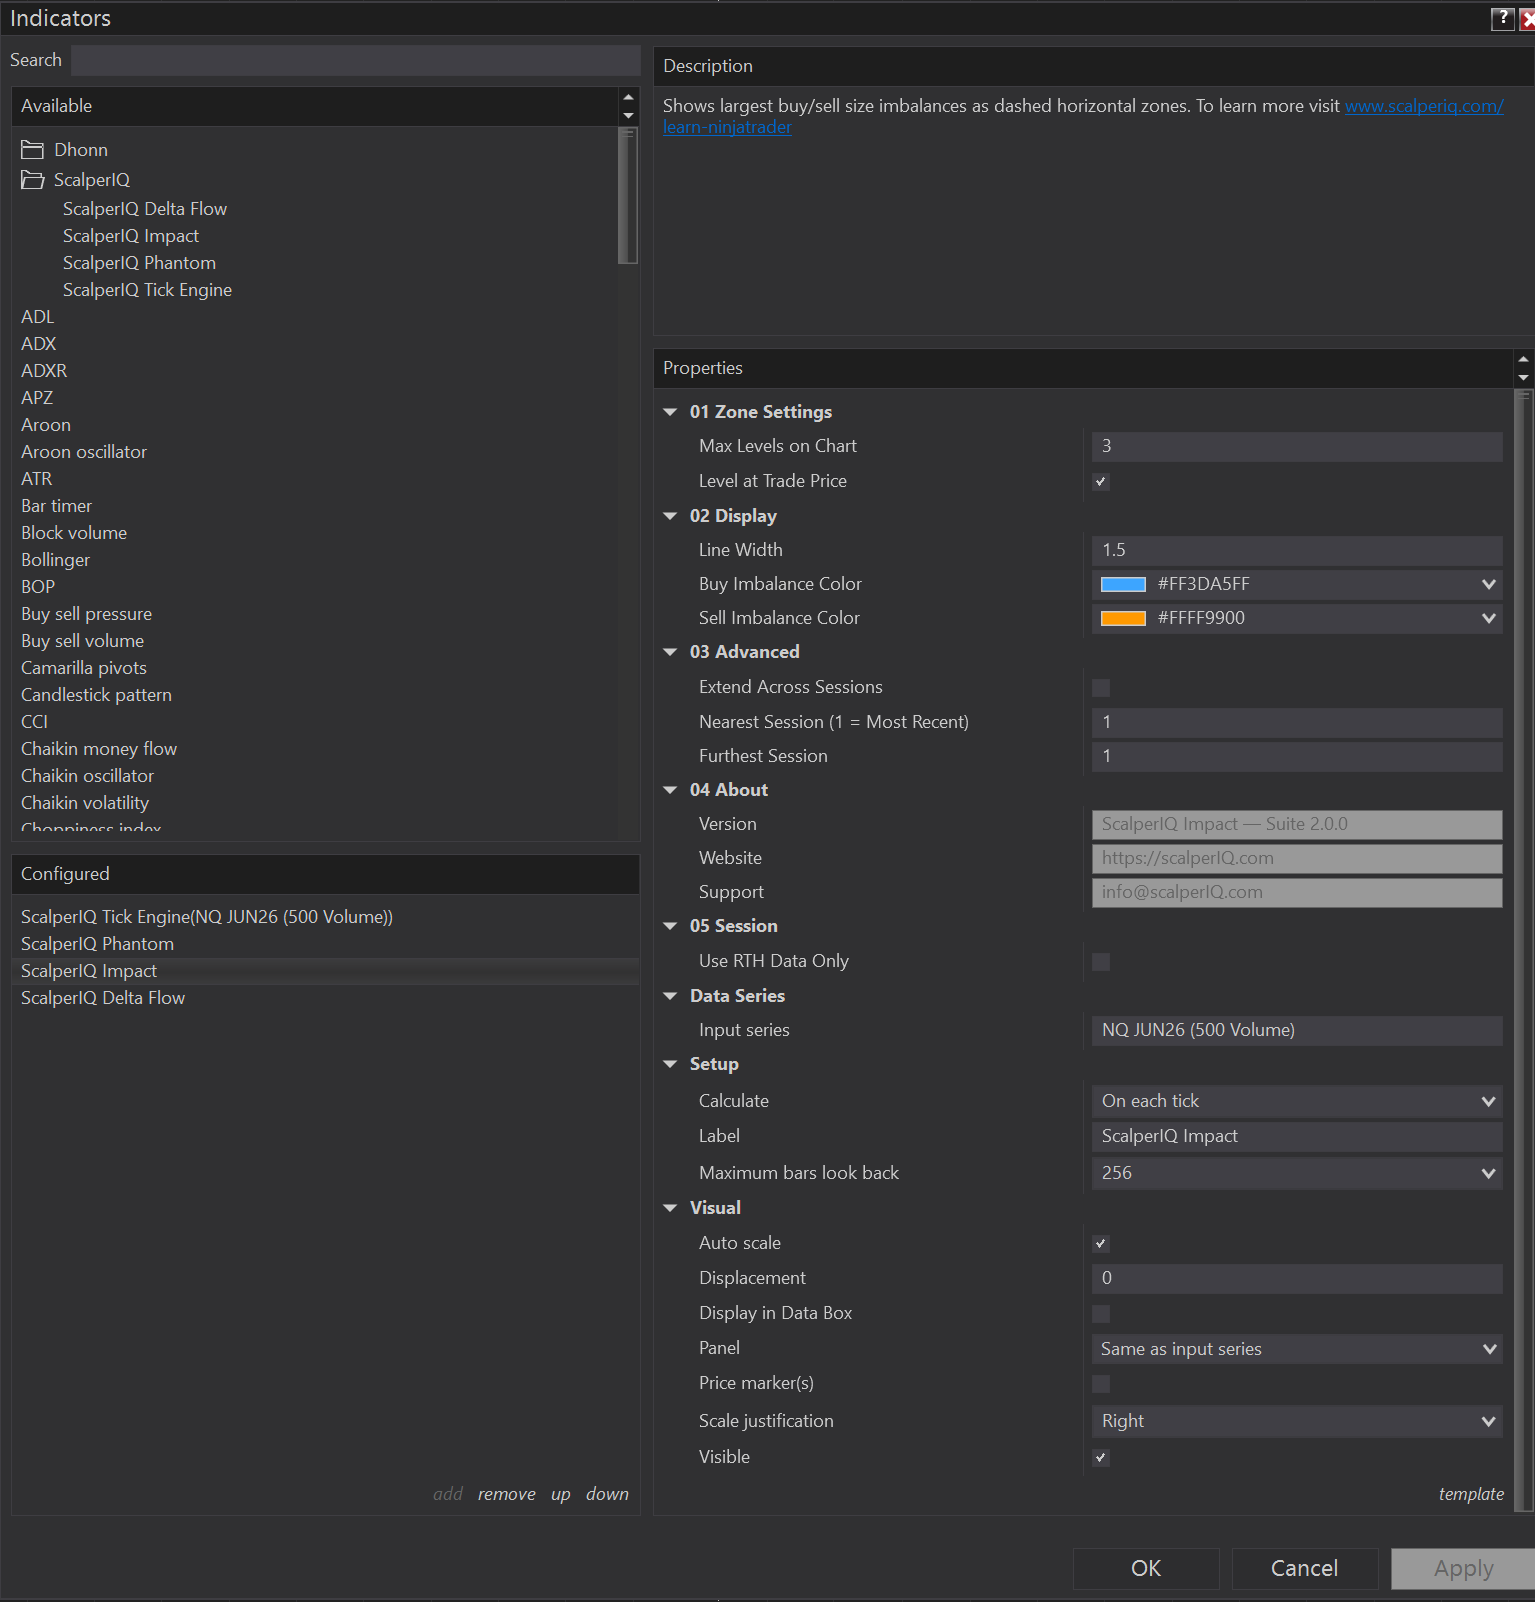The width and height of the screenshot is (1535, 1602).
Task: Select the Camarilla pivots indicator
Action: (84, 668)
